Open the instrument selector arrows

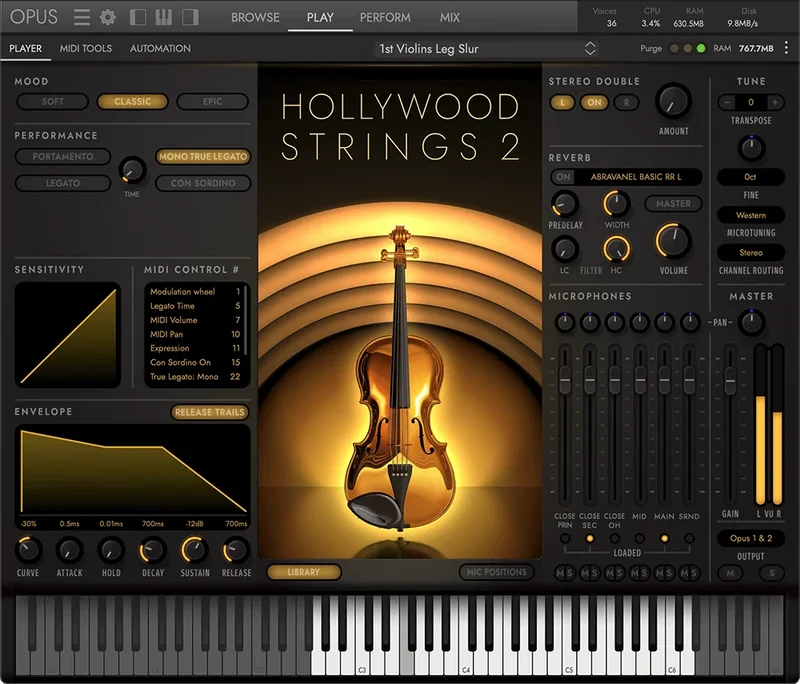pyautogui.click(x=590, y=48)
